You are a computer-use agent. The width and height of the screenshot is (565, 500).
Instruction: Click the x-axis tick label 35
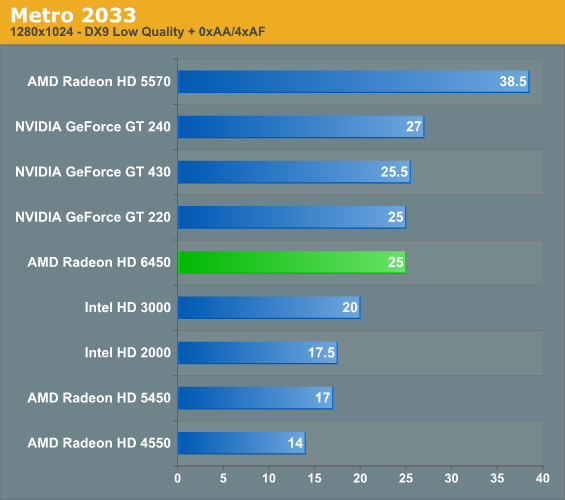497,478
